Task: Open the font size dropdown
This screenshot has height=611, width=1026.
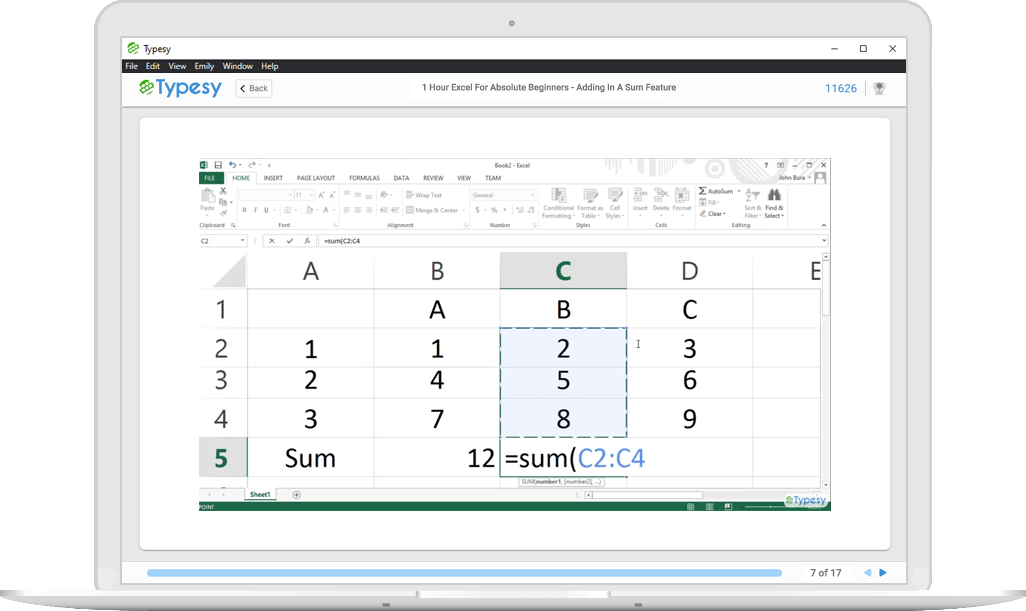Action: click(x=311, y=195)
